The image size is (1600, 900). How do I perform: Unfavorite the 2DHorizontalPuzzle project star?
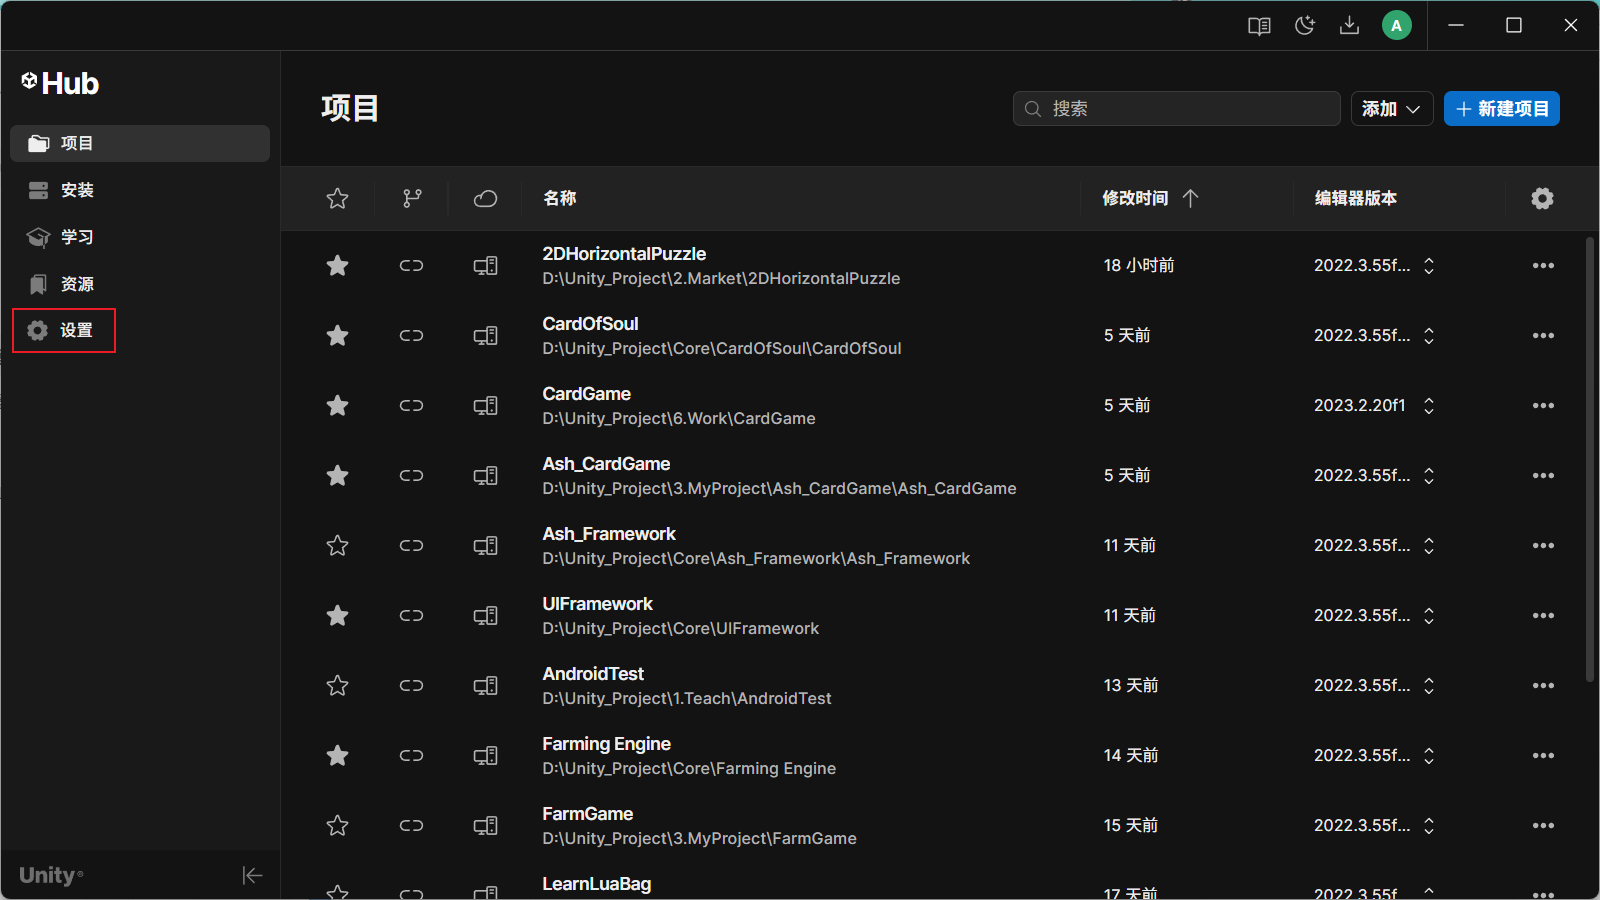click(338, 265)
